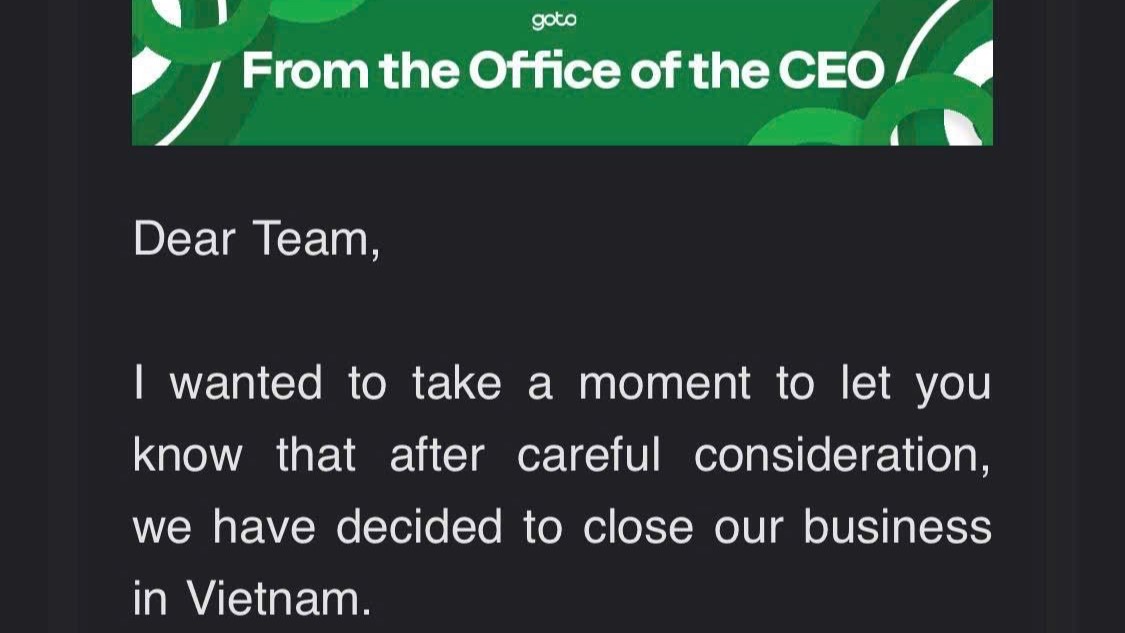Image resolution: width=1125 pixels, height=633 pixels.
Task: Click the word "moment" in the first sentence
Action: point(664,383)
